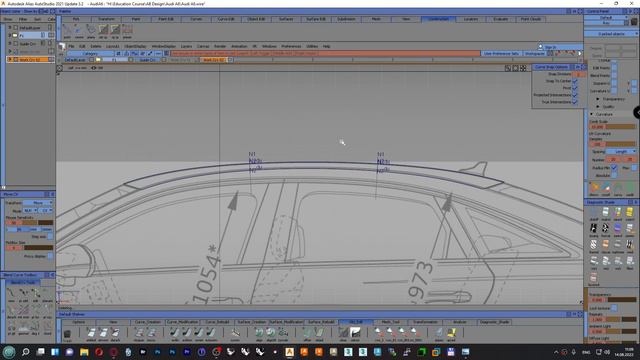Select the vector construction tool icon
The image size is (640, 360).
click(x=79, y=30)
